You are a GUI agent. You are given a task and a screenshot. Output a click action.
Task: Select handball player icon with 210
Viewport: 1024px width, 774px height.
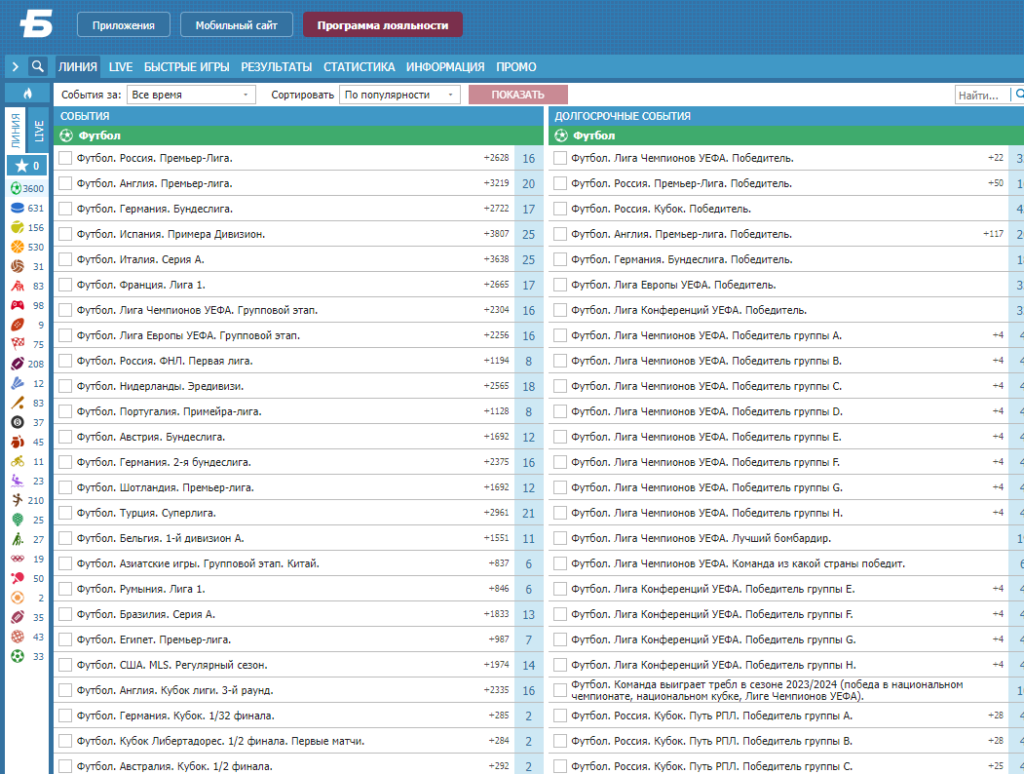17,500
